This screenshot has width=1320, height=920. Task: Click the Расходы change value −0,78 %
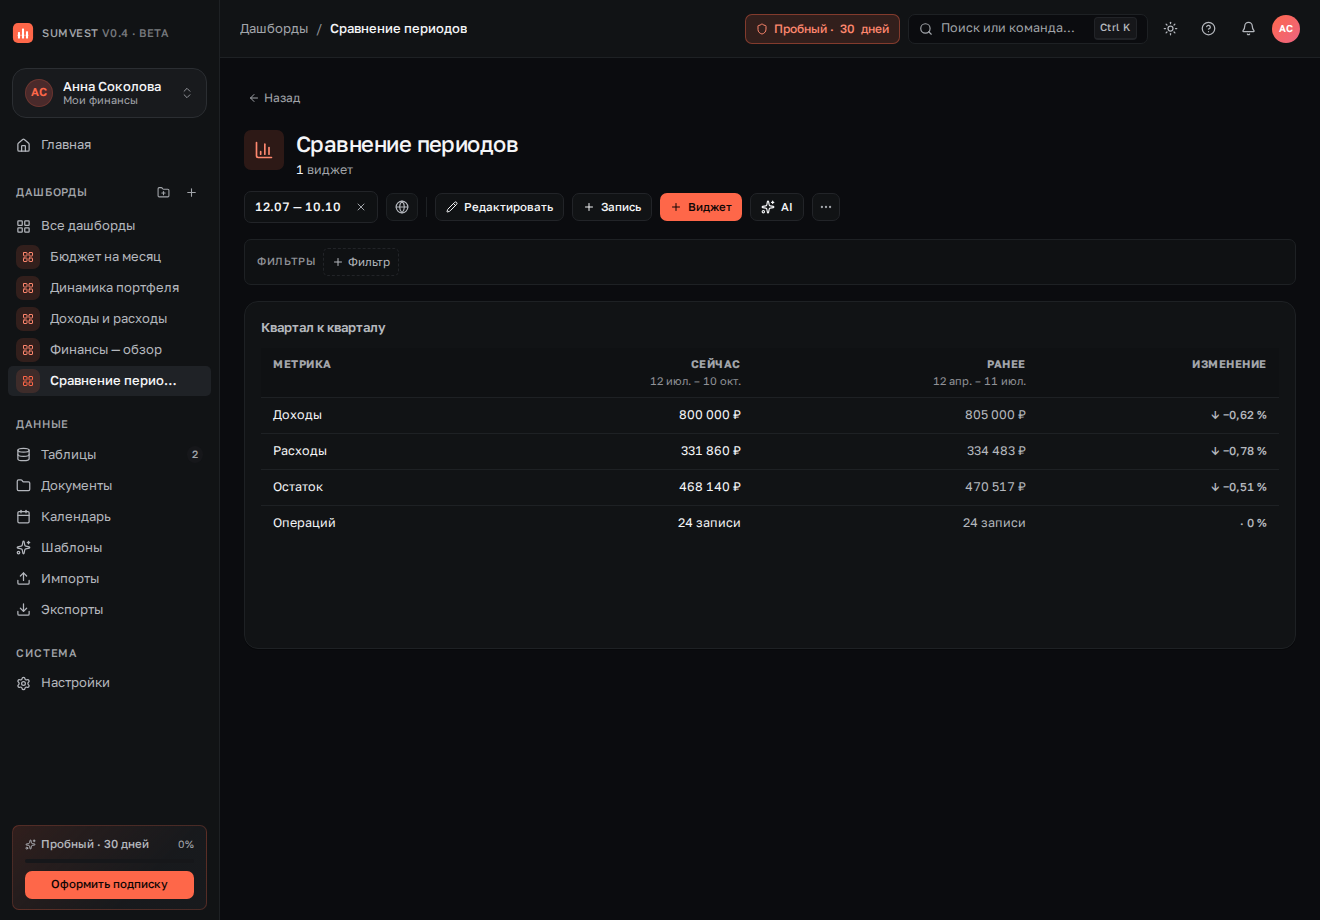coord(1239,451)
